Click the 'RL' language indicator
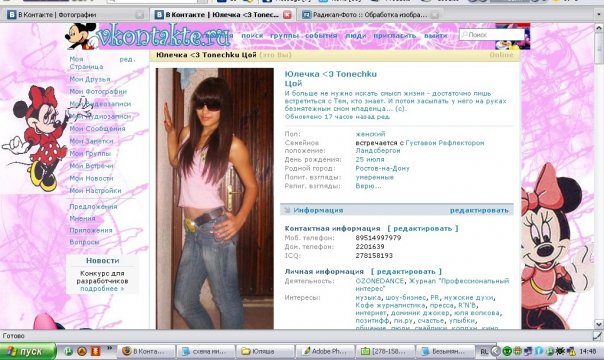Image resolution: width=604 pixels, height=360 pixels. pos(483,352)
